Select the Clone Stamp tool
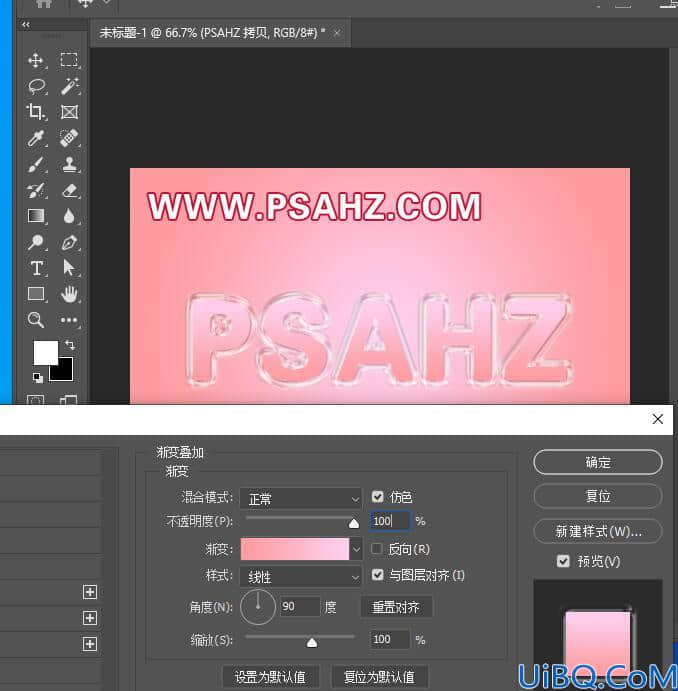Viewport: 678px width, 691px height. click(69, 164)
